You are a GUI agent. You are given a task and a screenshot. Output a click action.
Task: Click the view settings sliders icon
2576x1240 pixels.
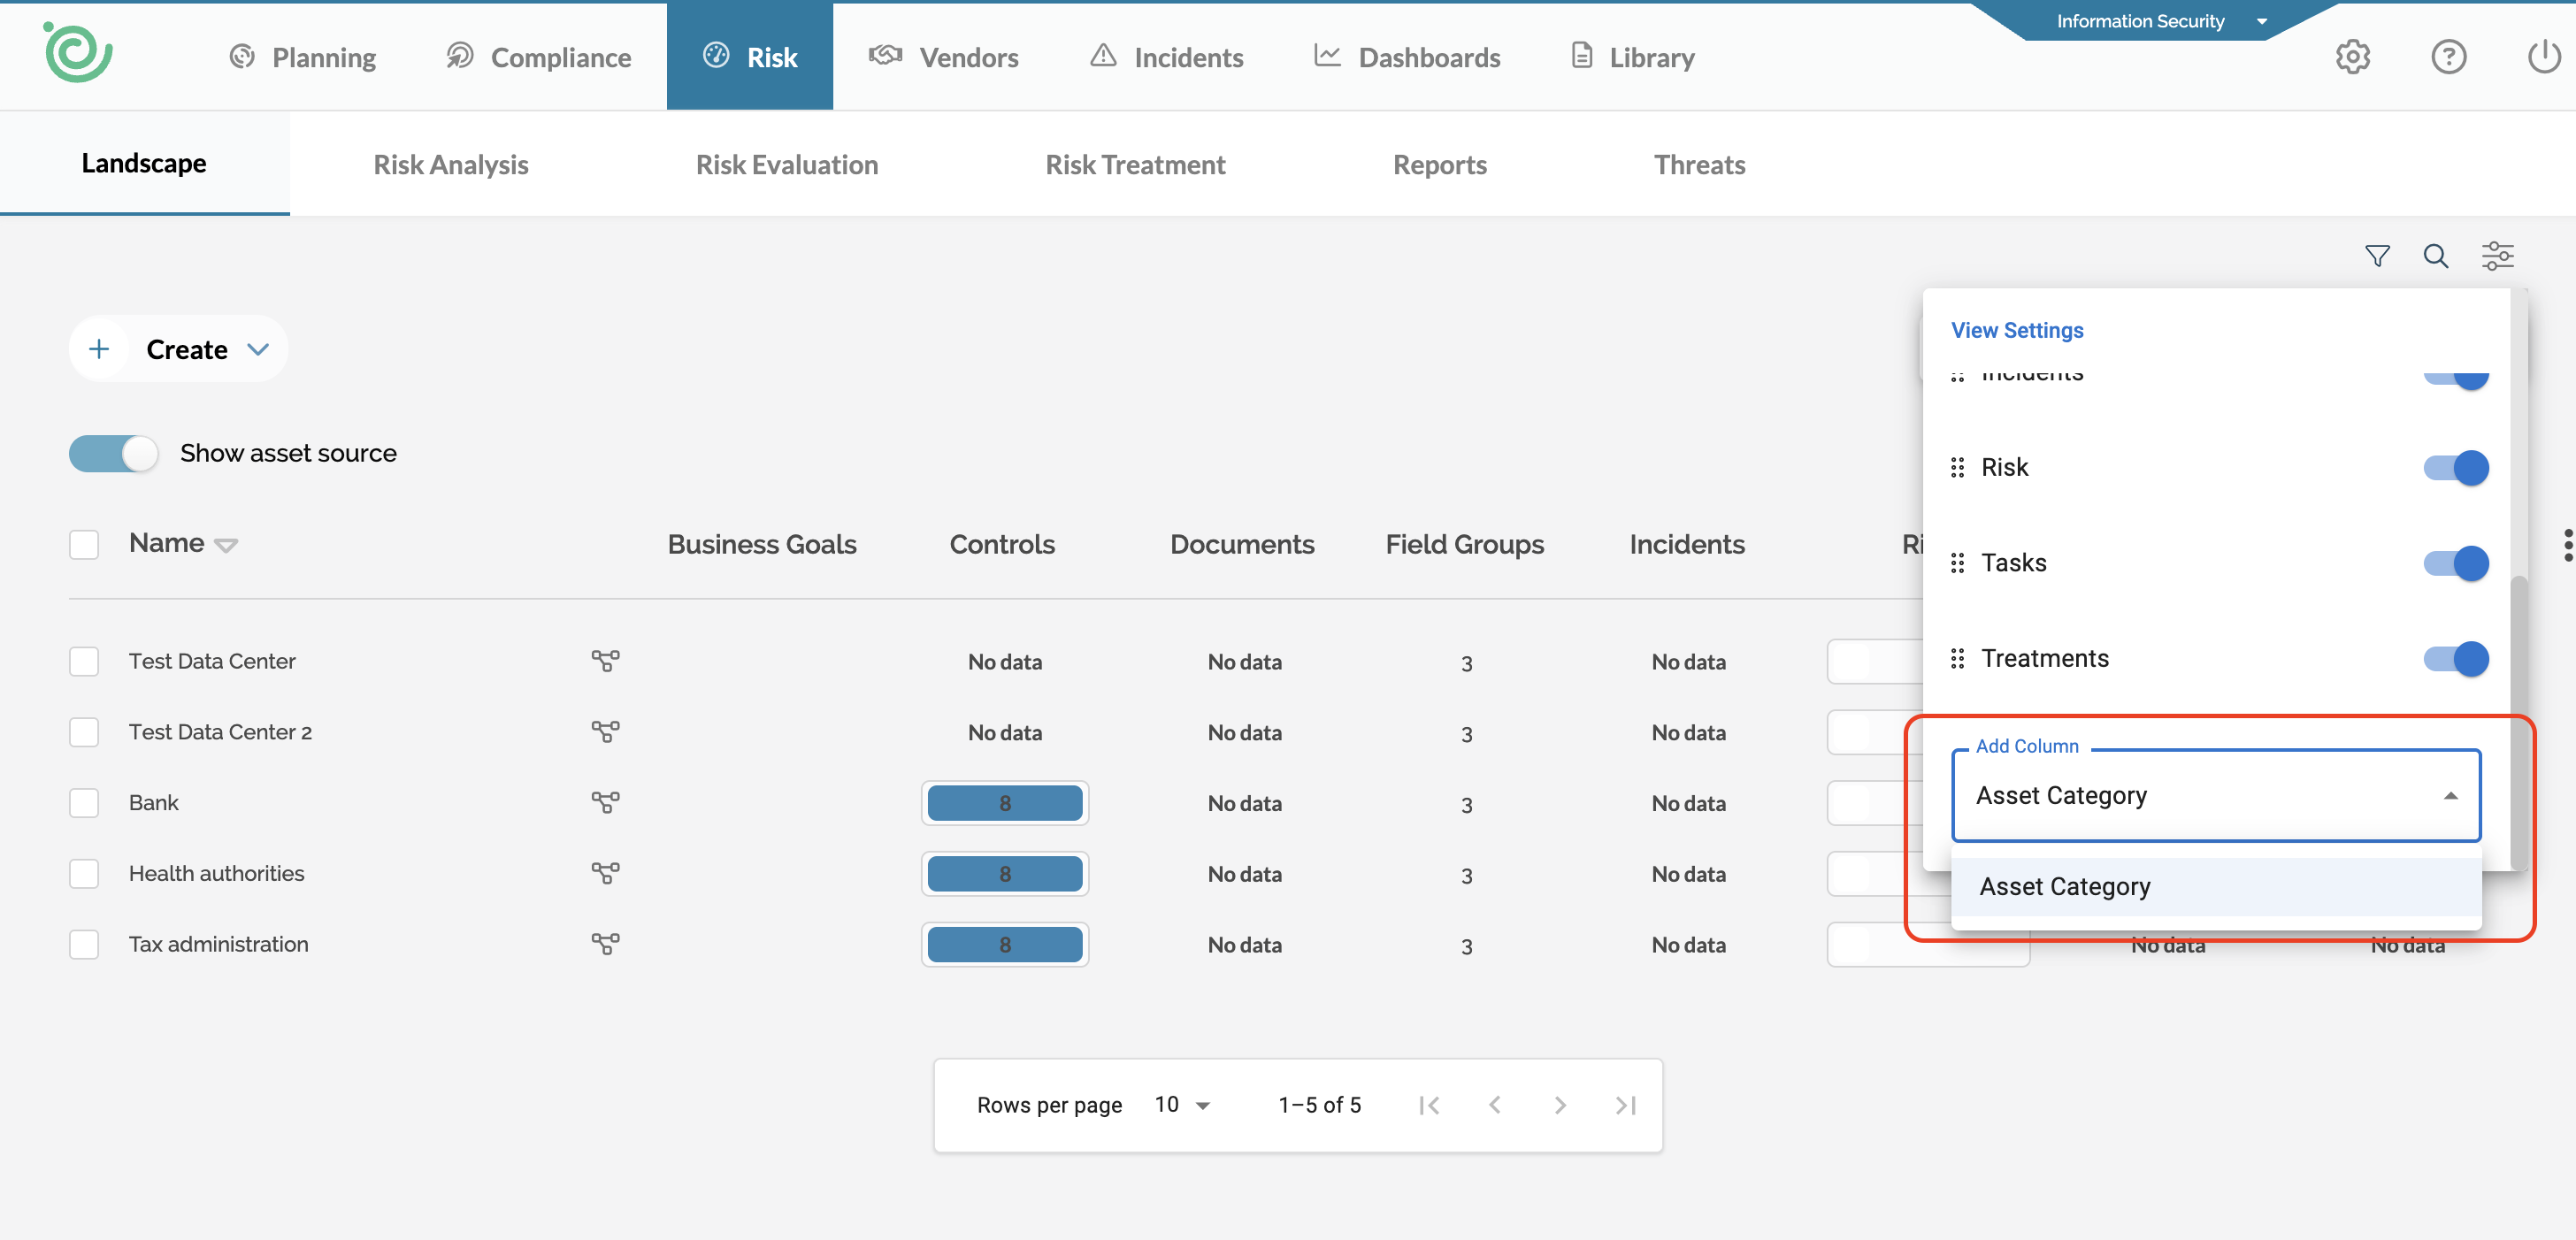pyautogui.click(x=2496, y=256)
